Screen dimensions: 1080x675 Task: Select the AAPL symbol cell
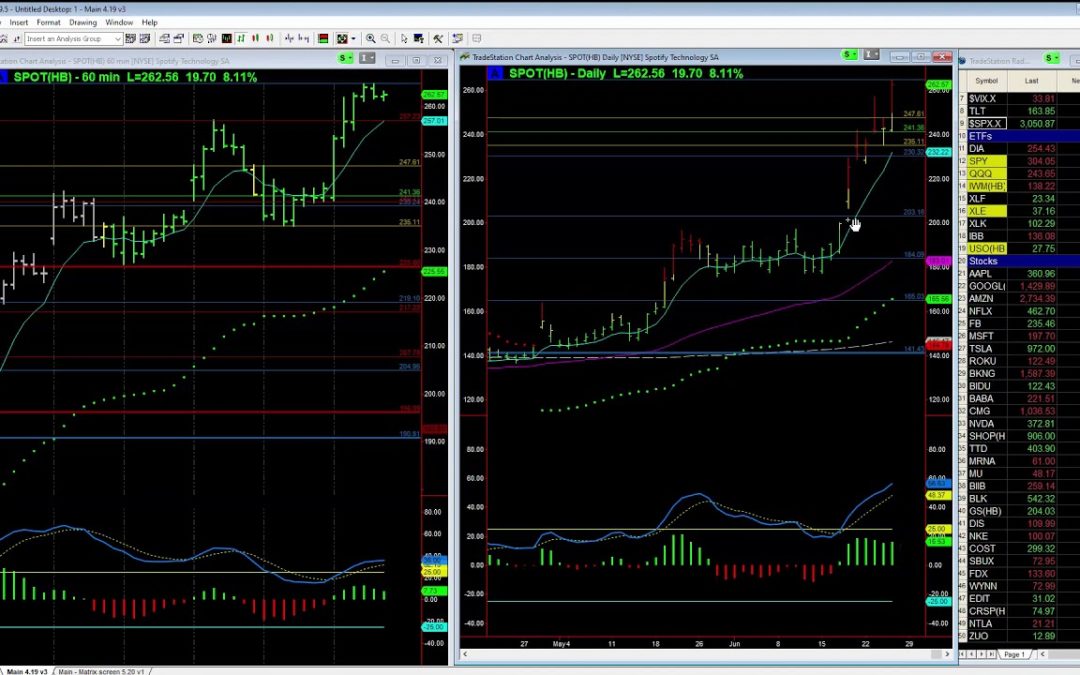point(987,273)
